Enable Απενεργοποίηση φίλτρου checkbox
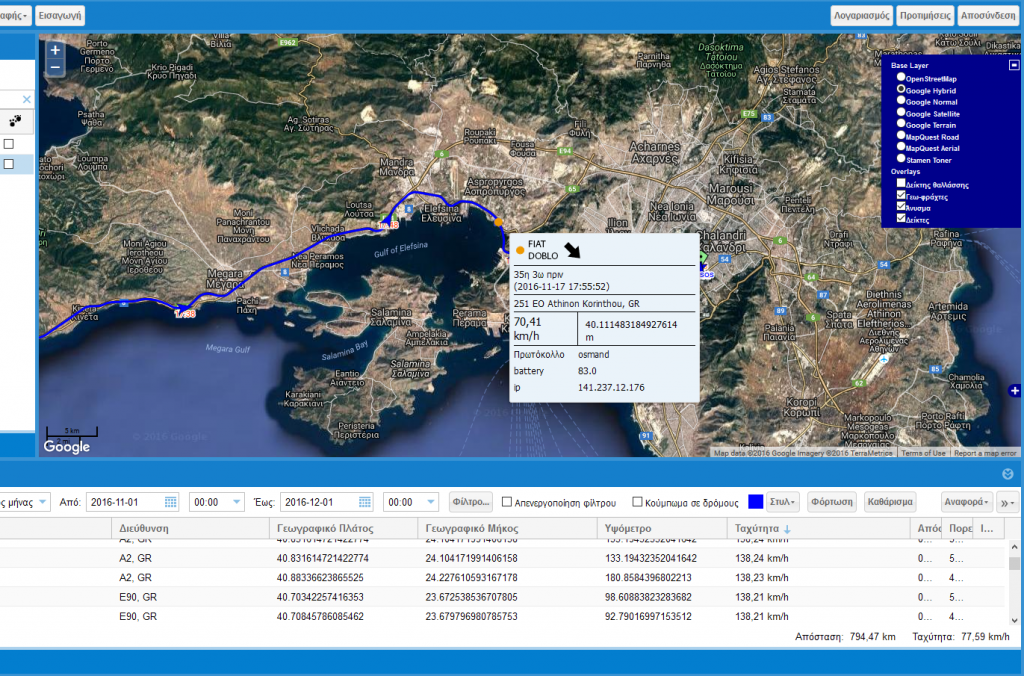The image size is (1024, 676). (x=507, y=502)
